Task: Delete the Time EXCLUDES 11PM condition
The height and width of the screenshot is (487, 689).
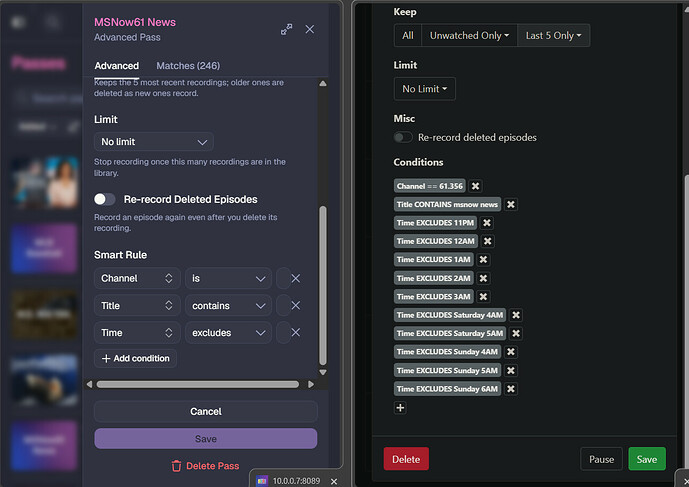Action: pos(487,223)
